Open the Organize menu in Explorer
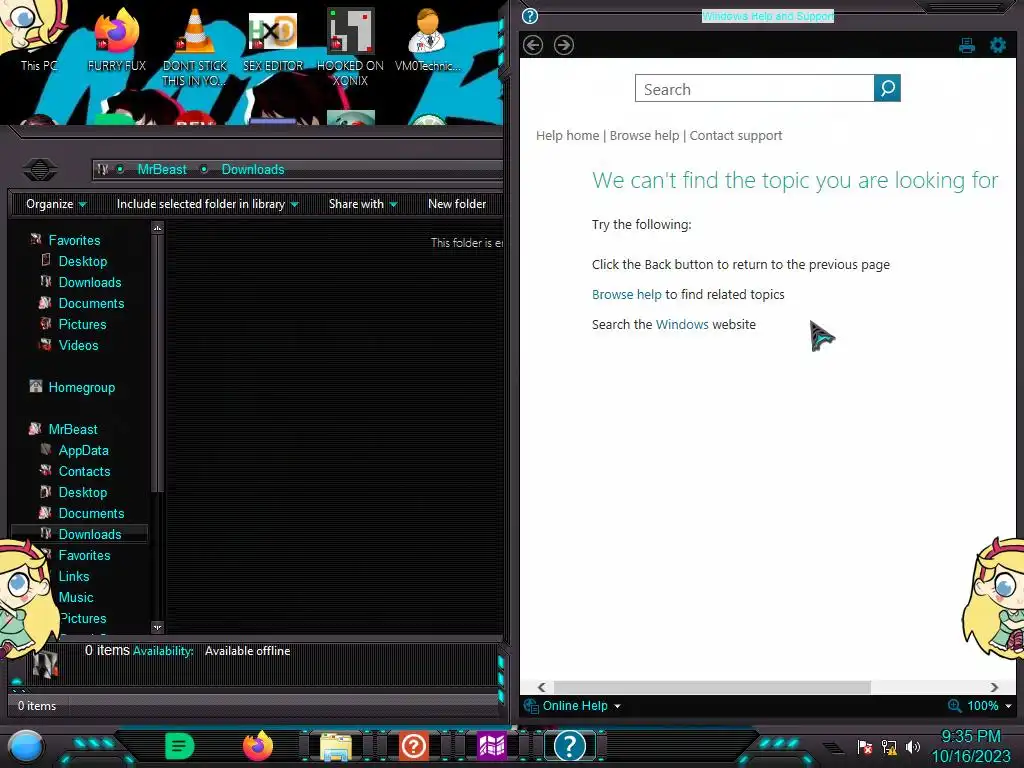 (56, 204)
